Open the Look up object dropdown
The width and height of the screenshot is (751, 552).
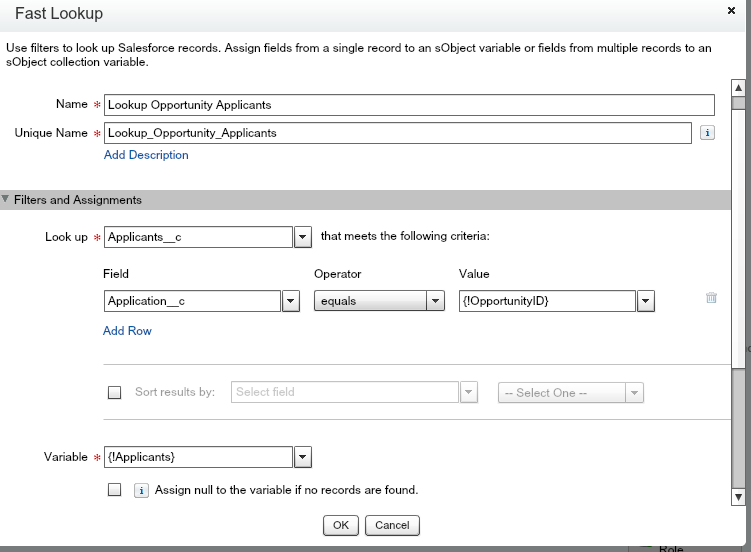click(x=303, y=237)
